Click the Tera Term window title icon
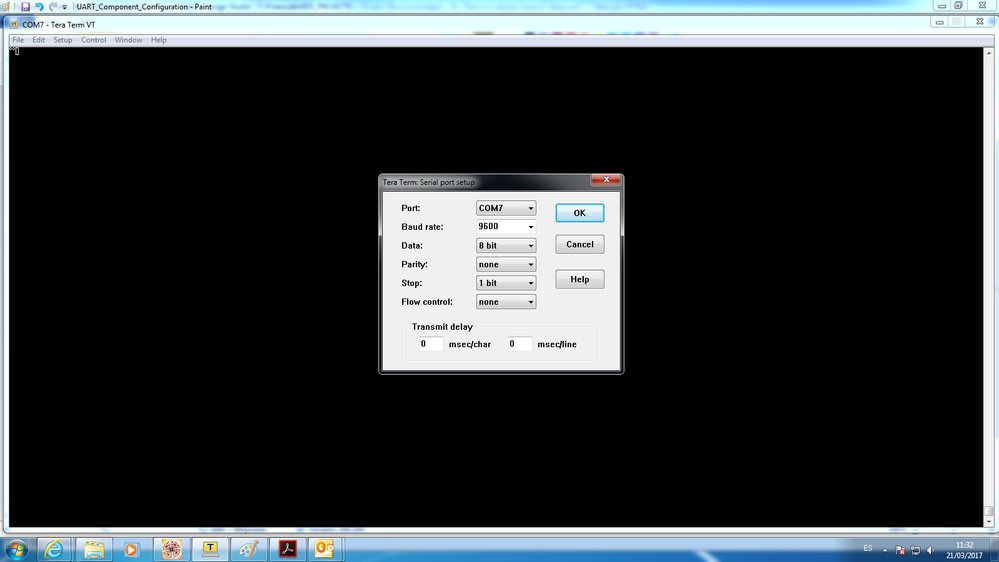Image resolution: width=999 pixels, height=562 pixels. [x=14, y=25]
